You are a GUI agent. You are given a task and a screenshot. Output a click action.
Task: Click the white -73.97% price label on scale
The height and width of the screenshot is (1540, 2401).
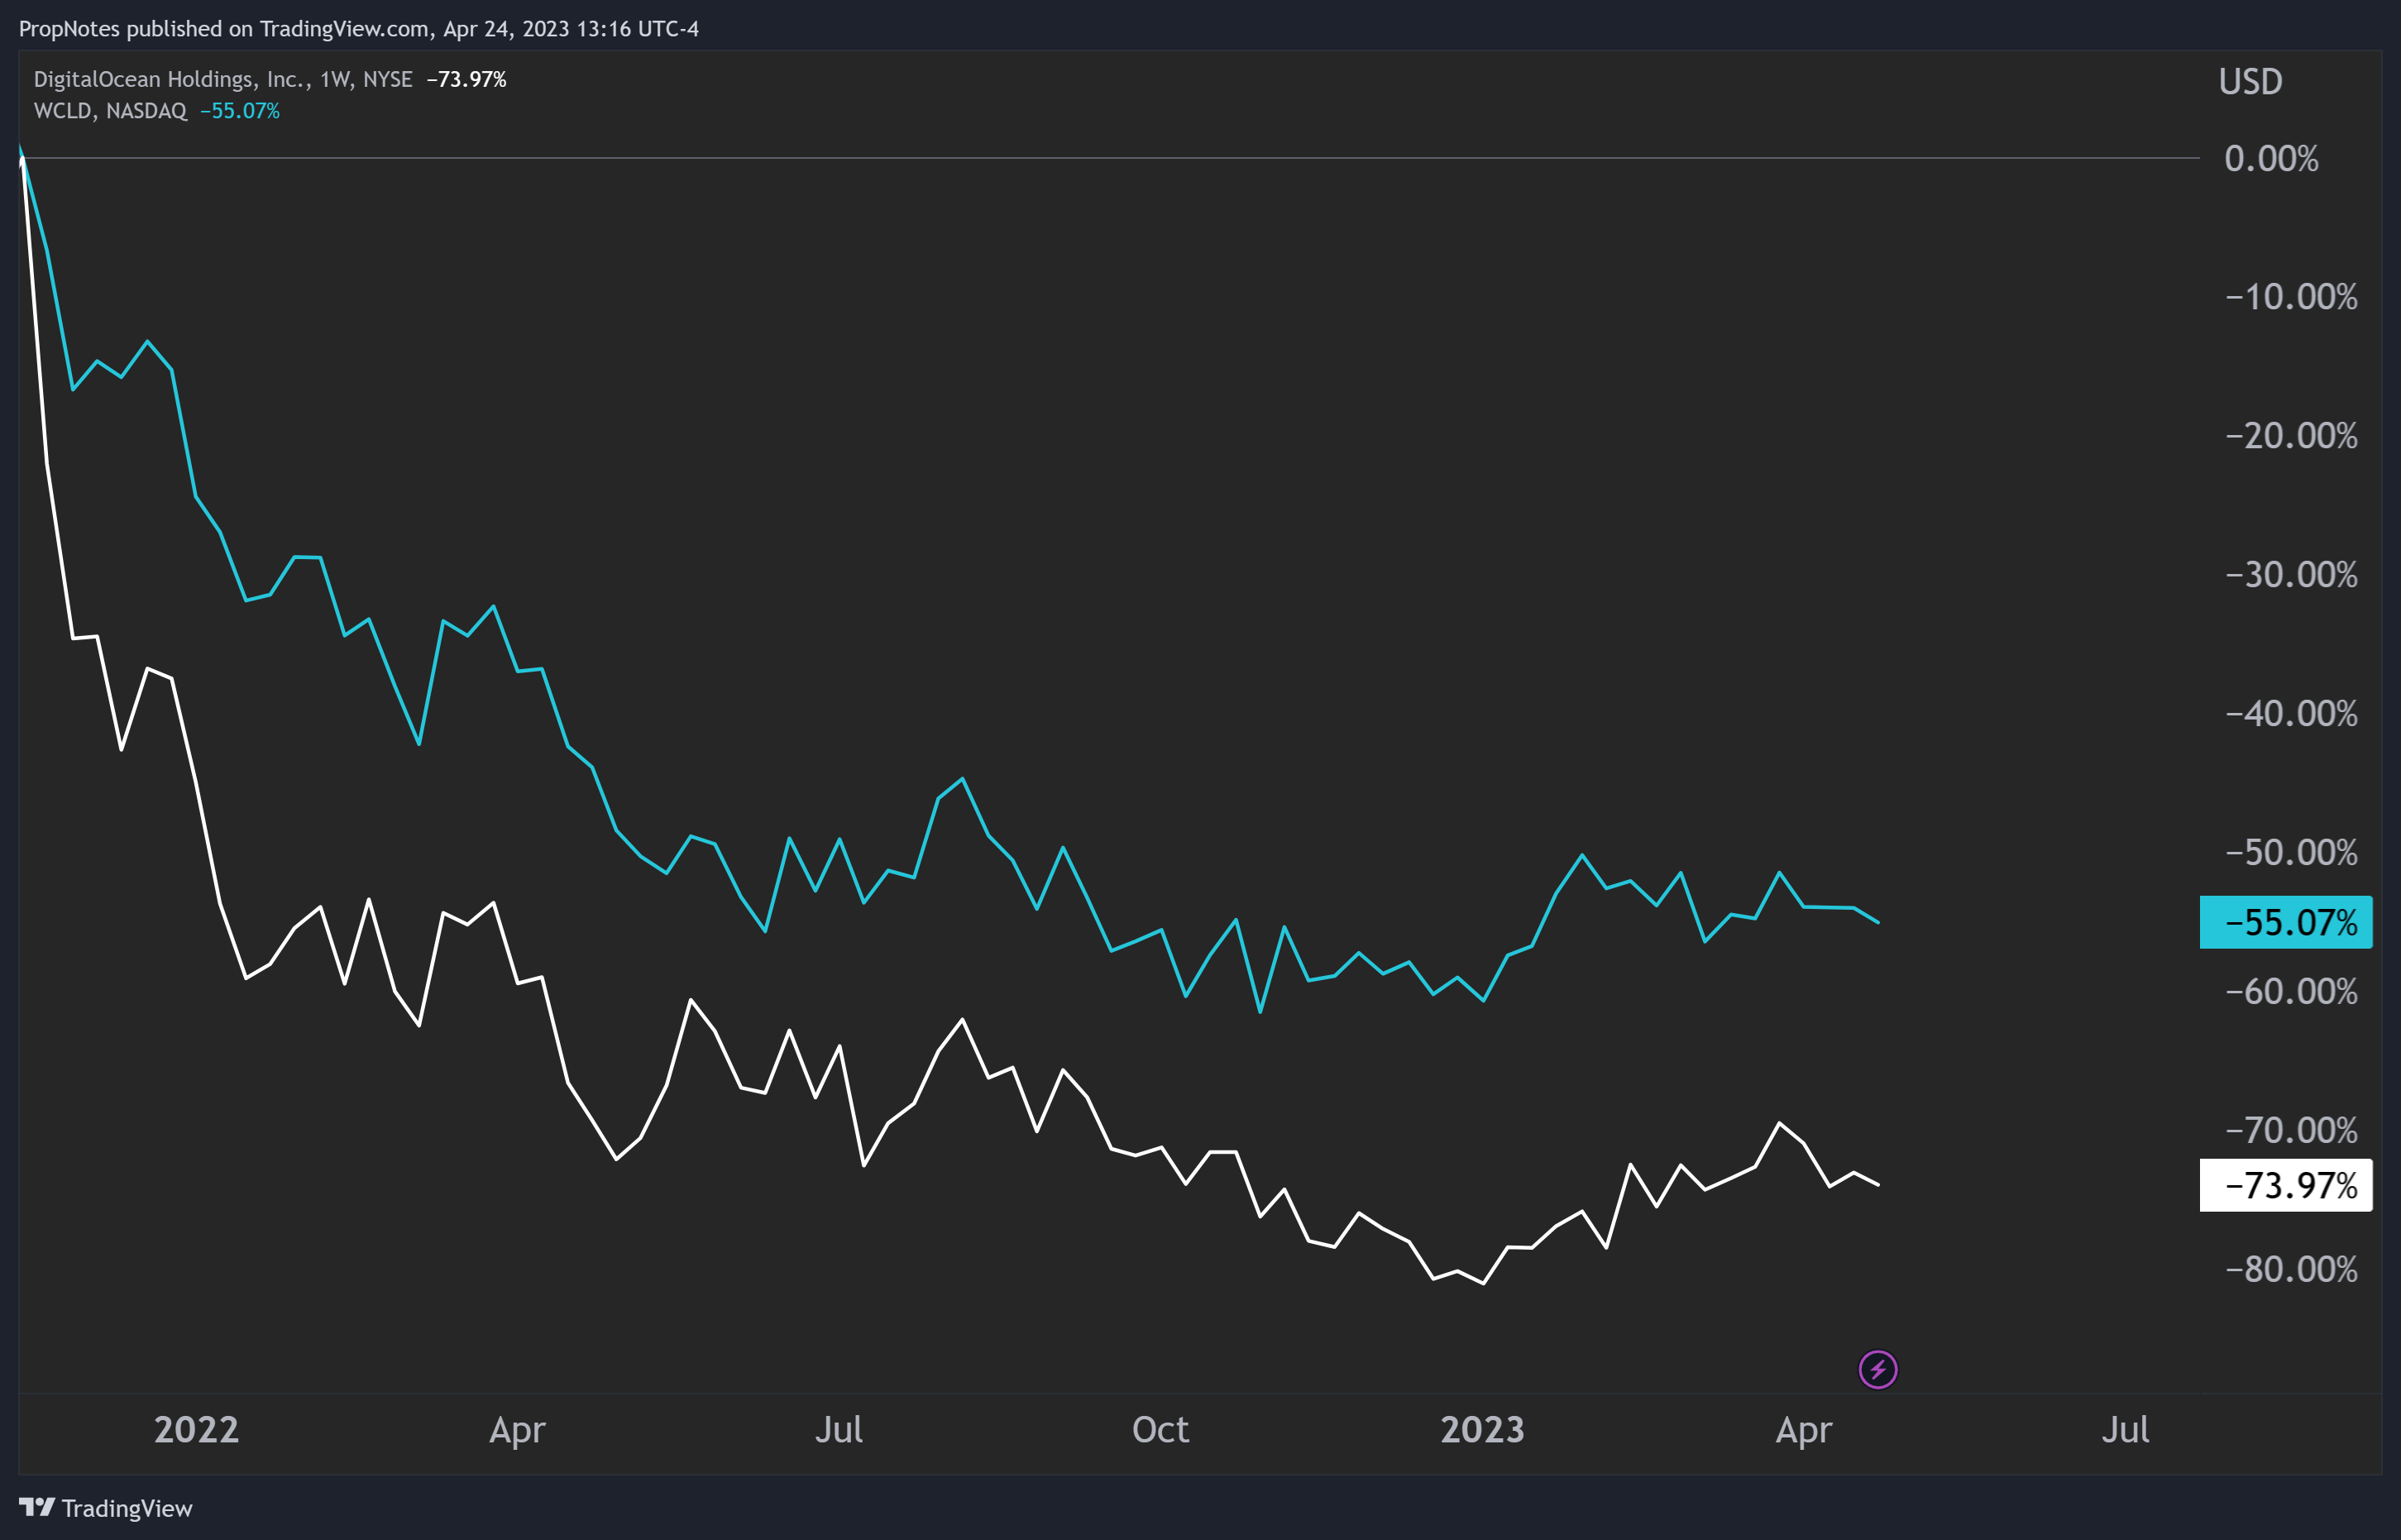click(x=2286, y=1185)
